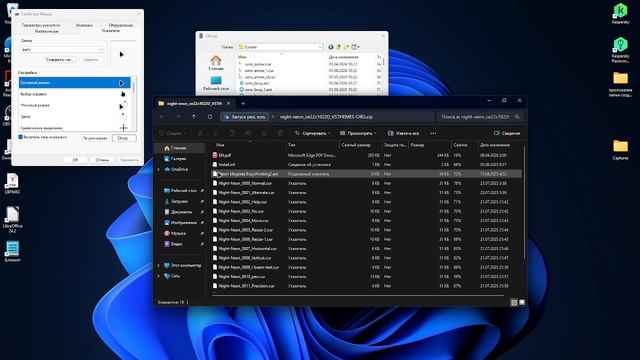Click the Rename icon in Explorer toolbar

coord(248,133)
